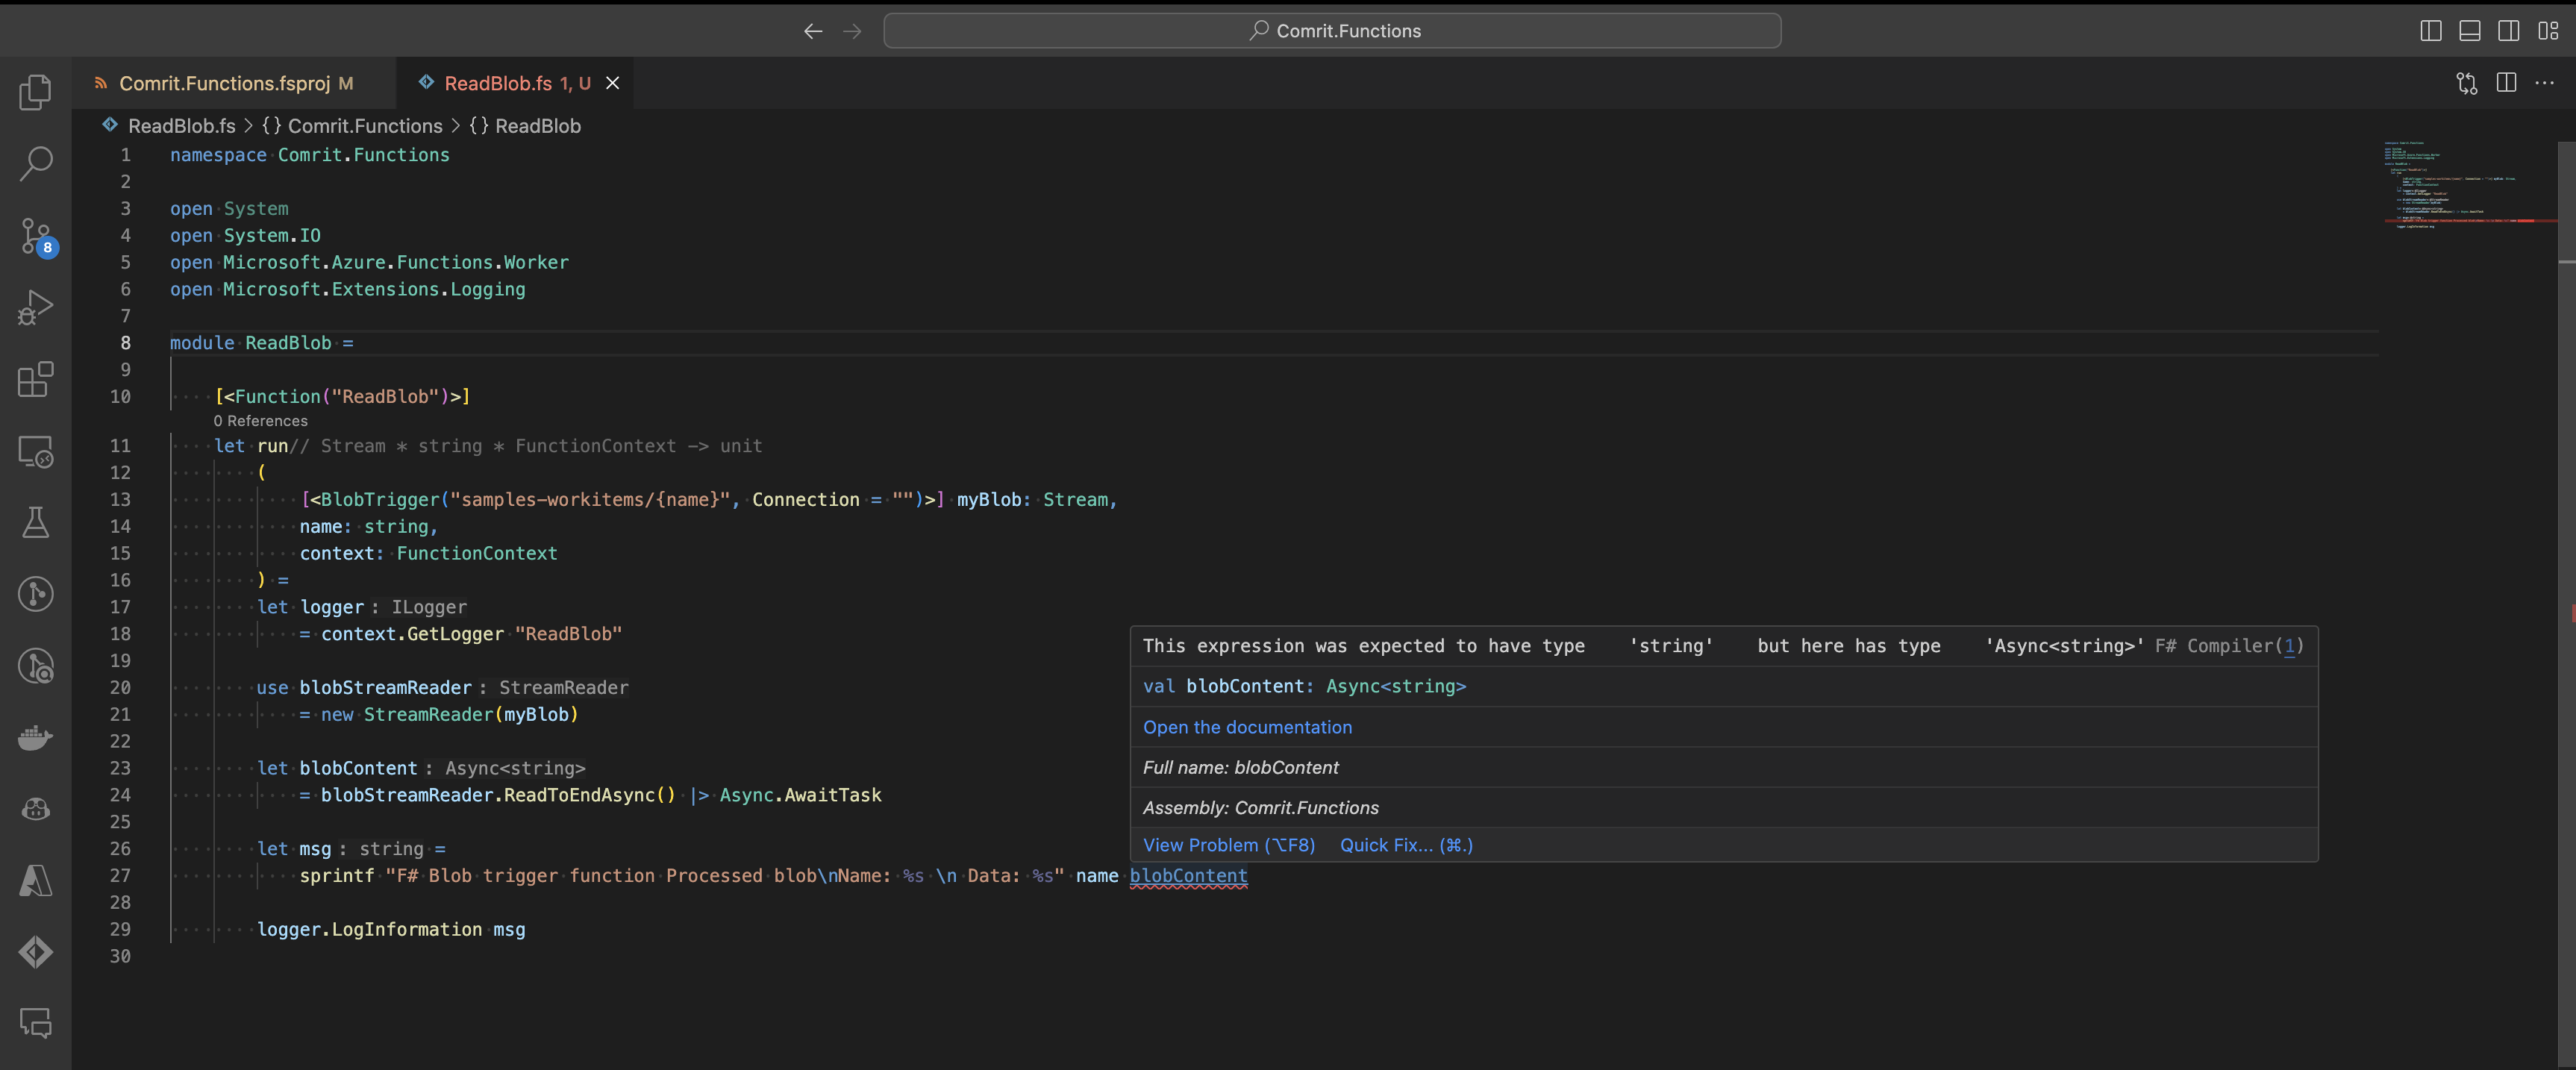This screenshot has height=1070, width=2576.
Task: Open the Search view in activity bar
Action: point(35,163)
